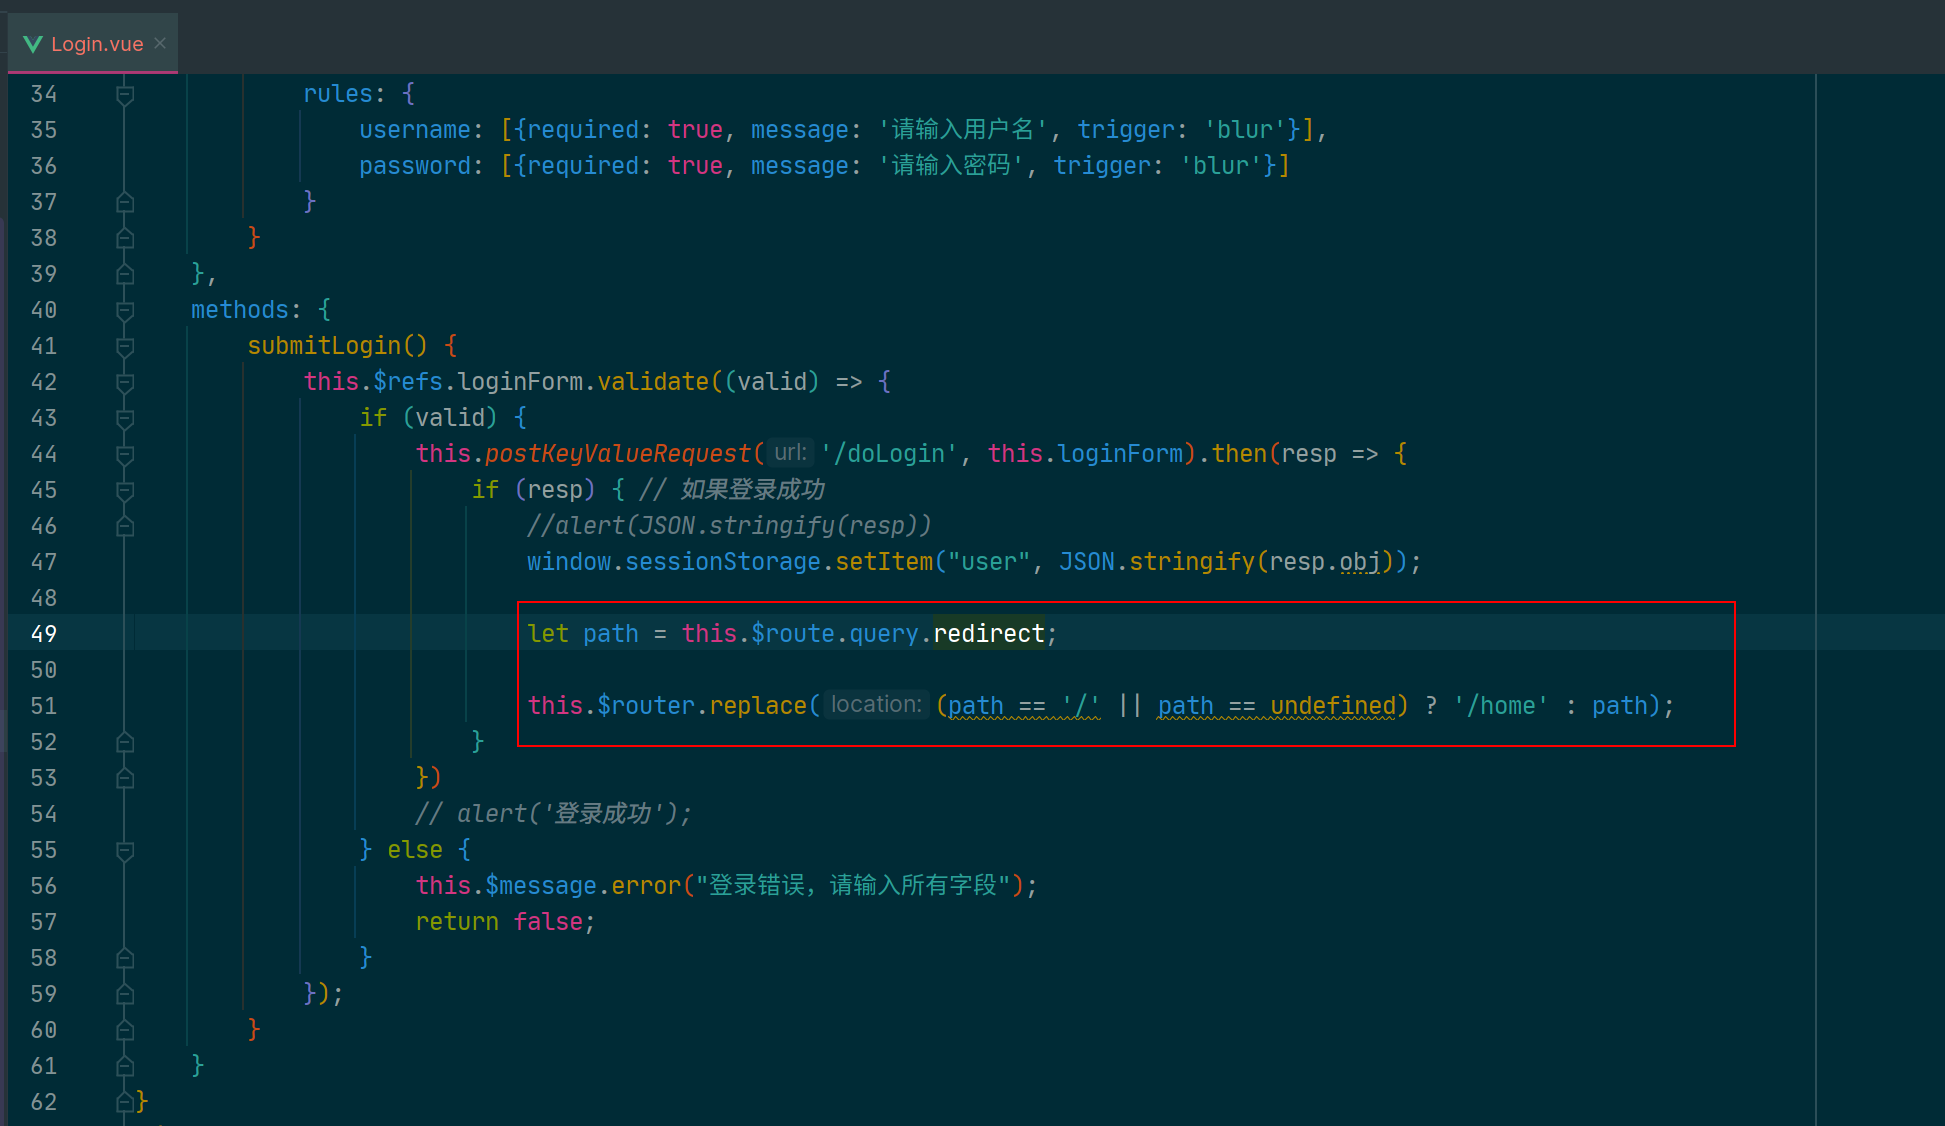Click fold end marker at line 37
The height and width of the screenshot is (1126, 1945).
125,203
